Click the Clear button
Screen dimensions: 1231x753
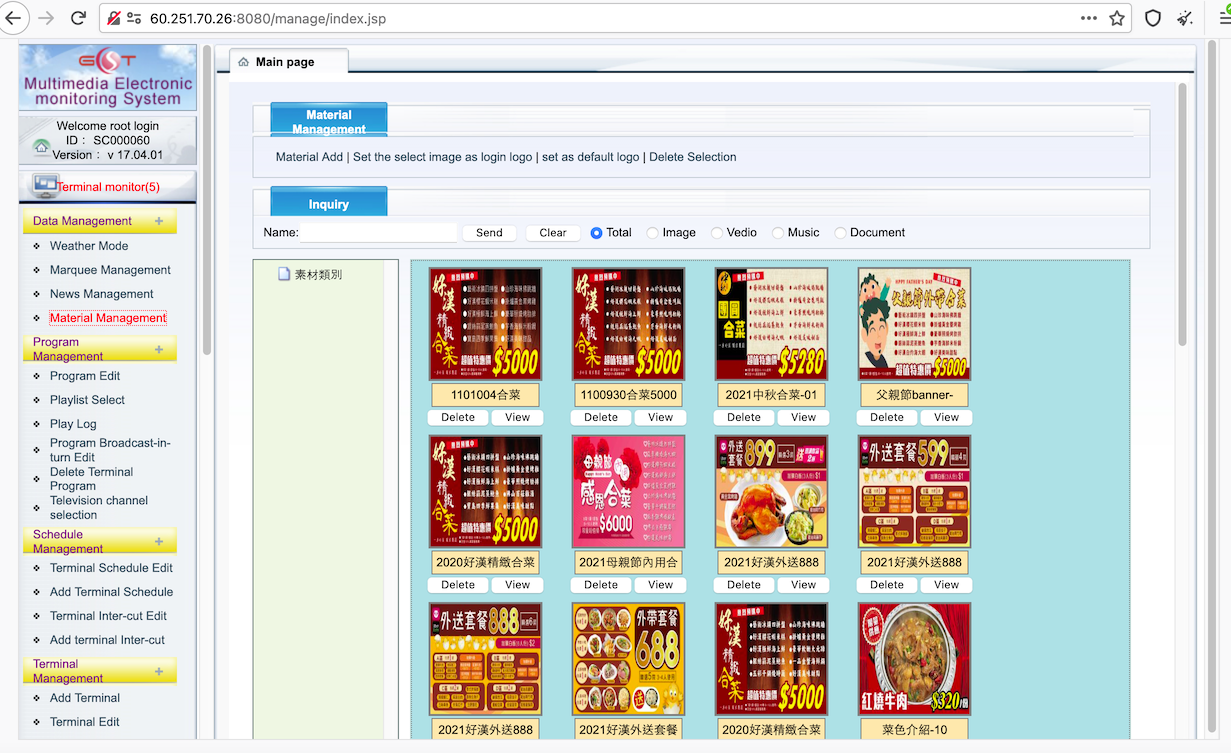553,233
